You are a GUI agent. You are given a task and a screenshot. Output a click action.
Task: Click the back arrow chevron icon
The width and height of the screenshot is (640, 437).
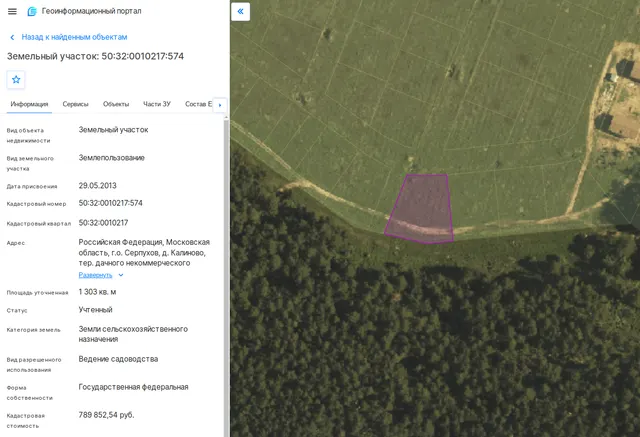[12, 38]
